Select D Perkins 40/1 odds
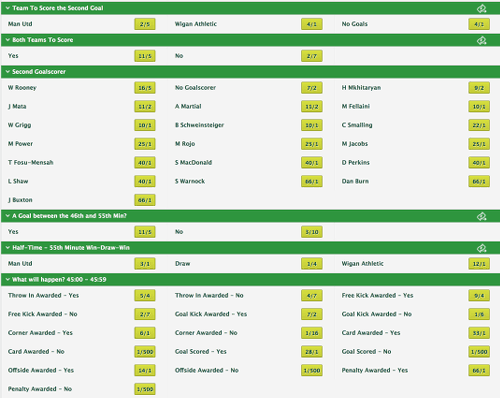 pyautogui.click(x=479, y=163)
